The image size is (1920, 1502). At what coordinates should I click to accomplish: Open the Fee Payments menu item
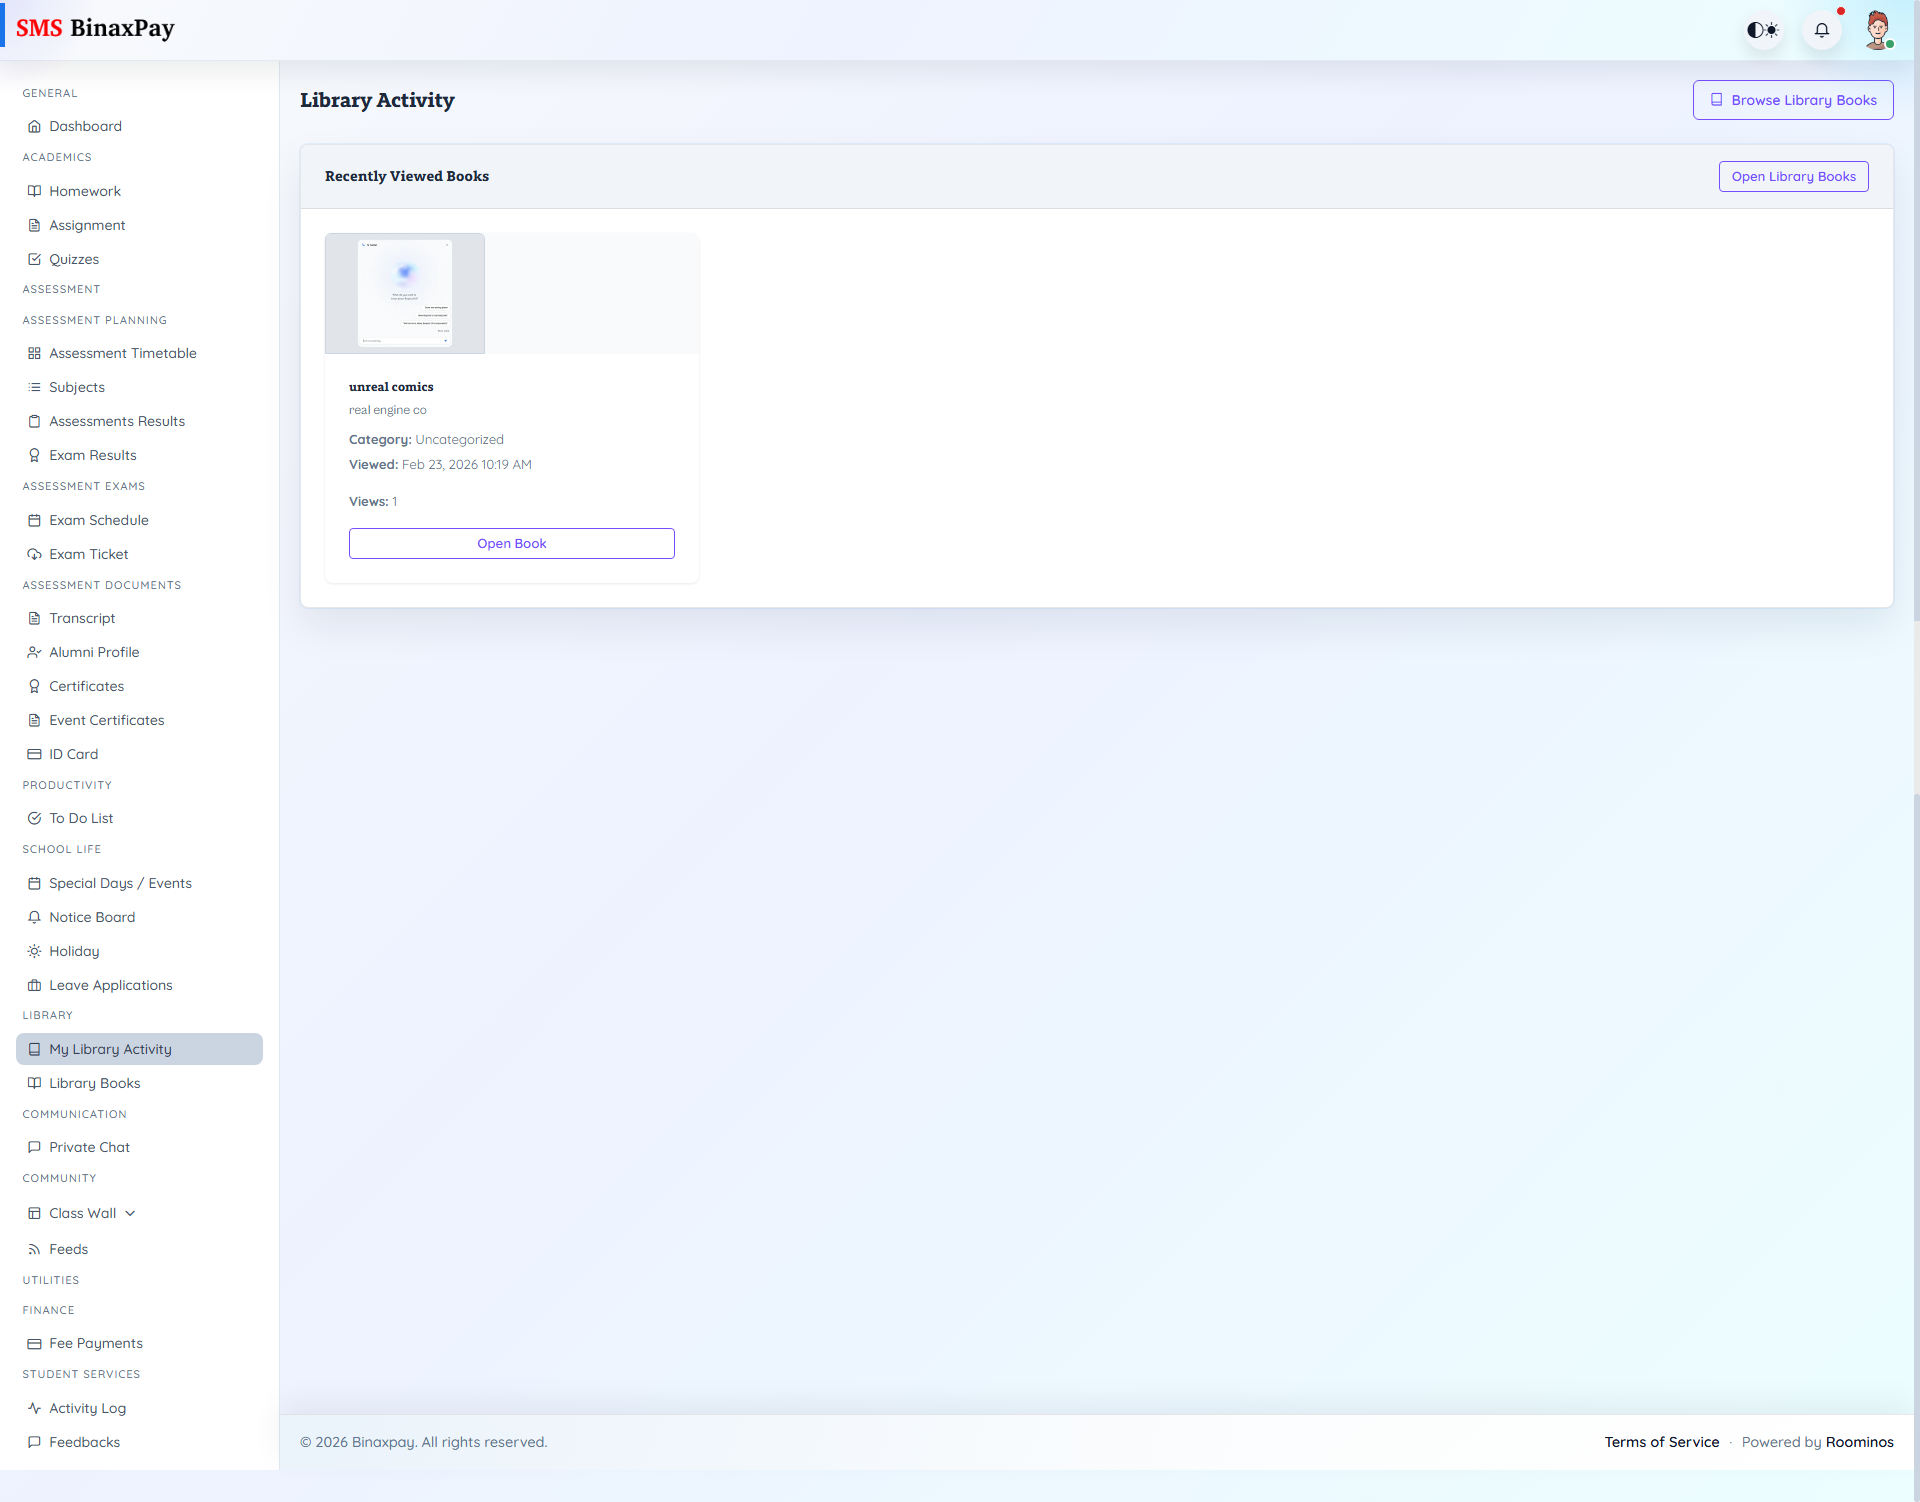click(95, 1343)
